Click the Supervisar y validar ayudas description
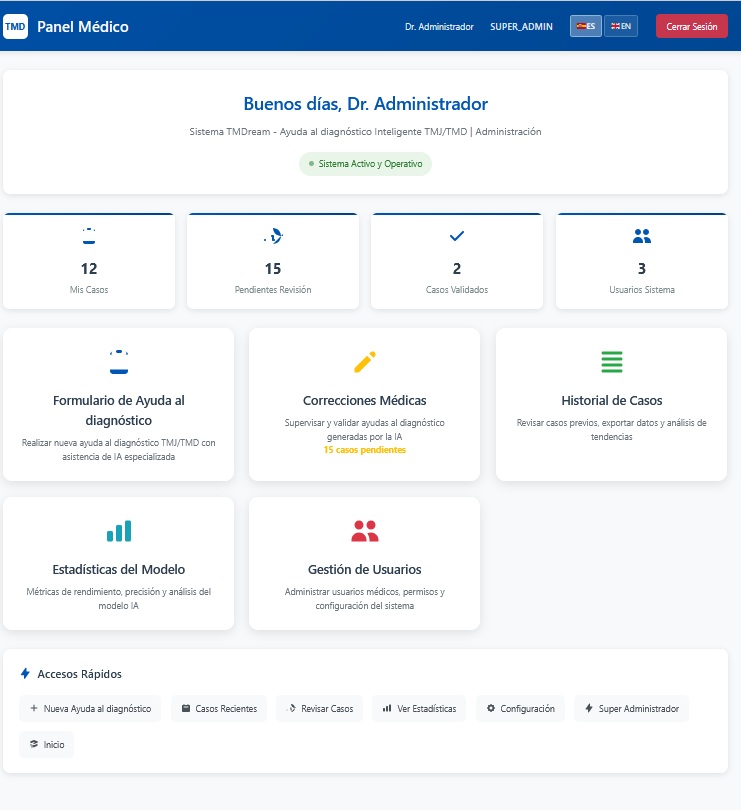Image resolution: width=741 pixels, height=810 pixels. [x=365, y=429]
